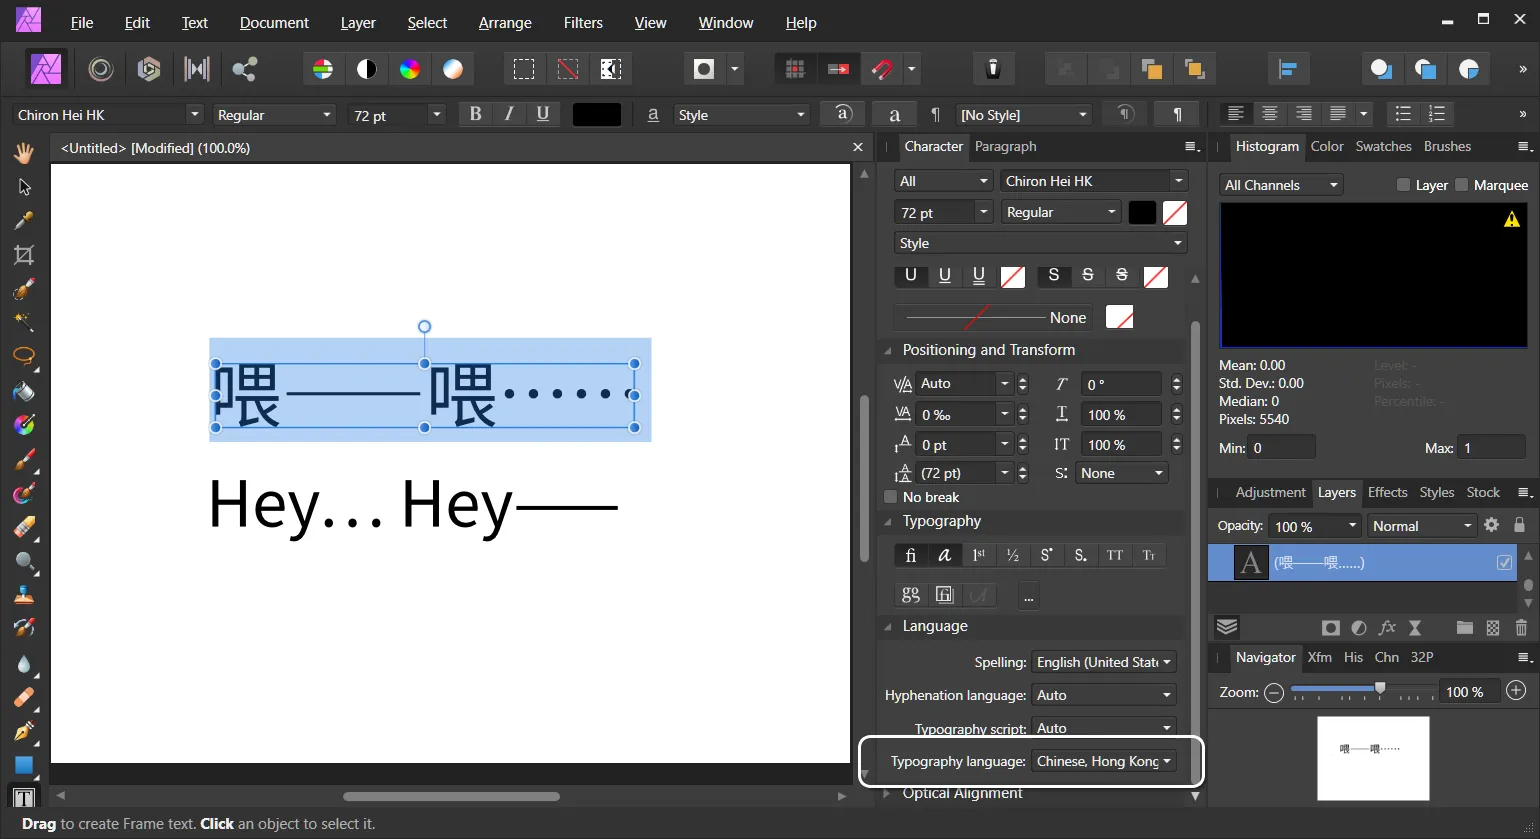Open the Typography language dropdown
1540x839 pixels.
tap(1103, 761)
